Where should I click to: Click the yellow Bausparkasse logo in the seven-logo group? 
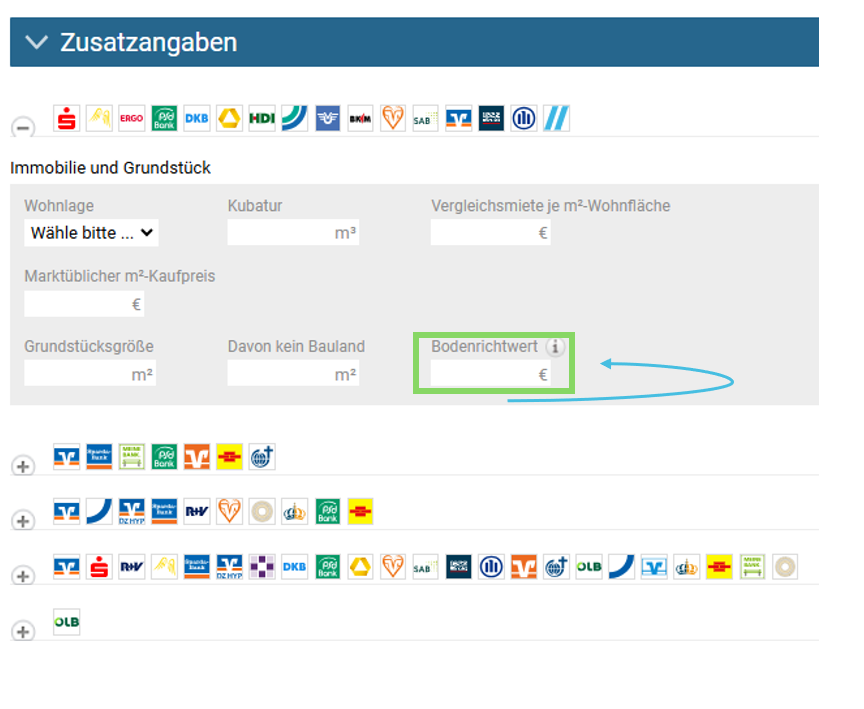[x=229, y=457]
